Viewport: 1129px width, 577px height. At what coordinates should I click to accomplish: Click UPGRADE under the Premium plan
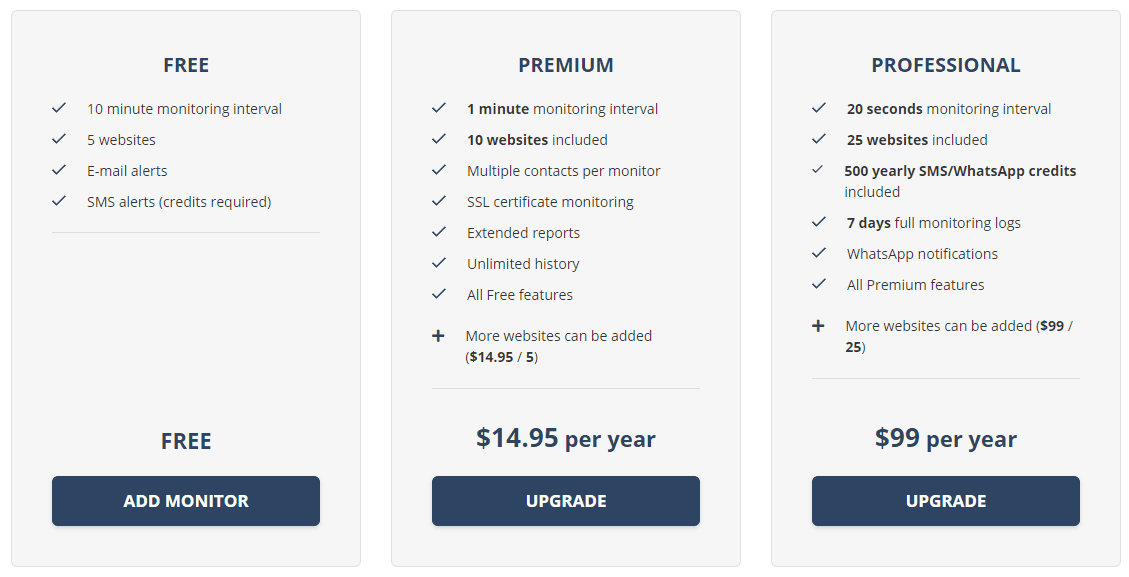[566, 501]
